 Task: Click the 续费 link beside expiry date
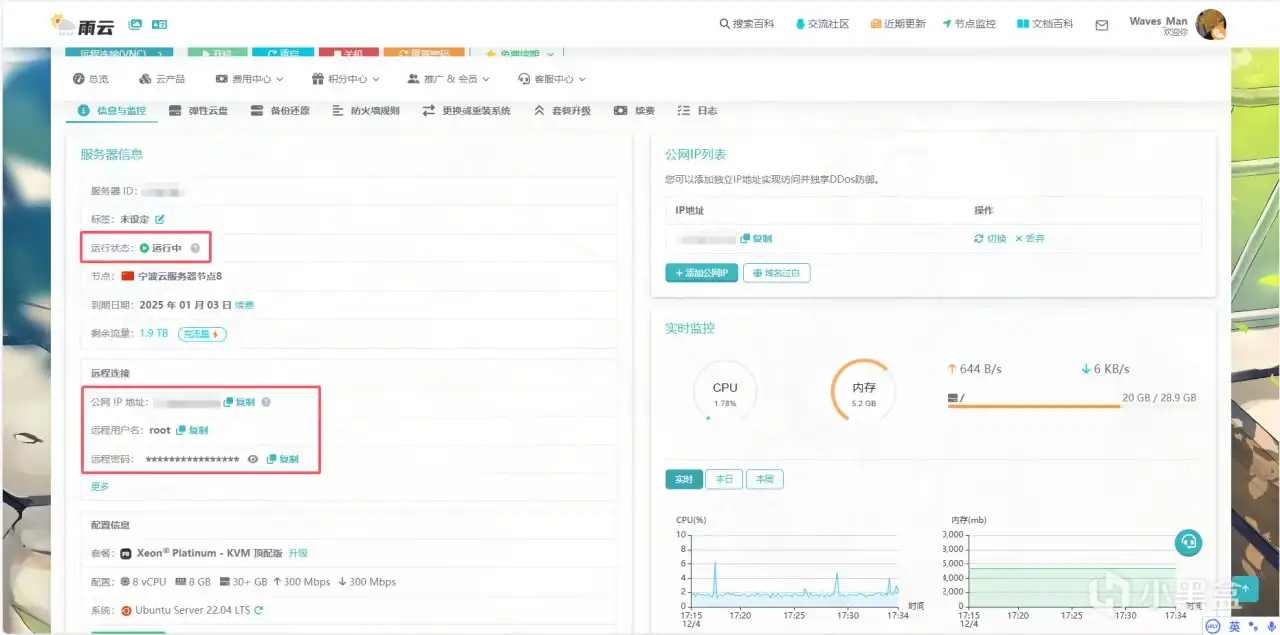(x=244, y=305)
